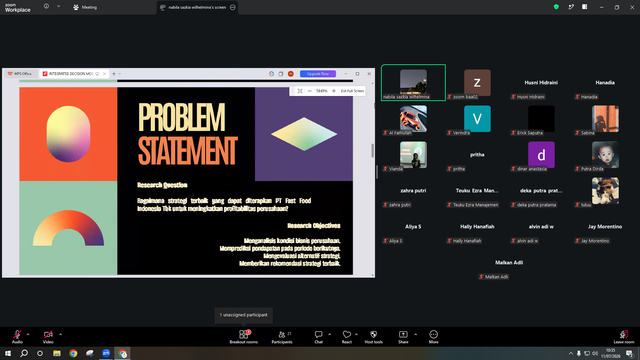Click the Jay Morentino participant name
Viewport: 640px width, 360px height.
[605, 227]
